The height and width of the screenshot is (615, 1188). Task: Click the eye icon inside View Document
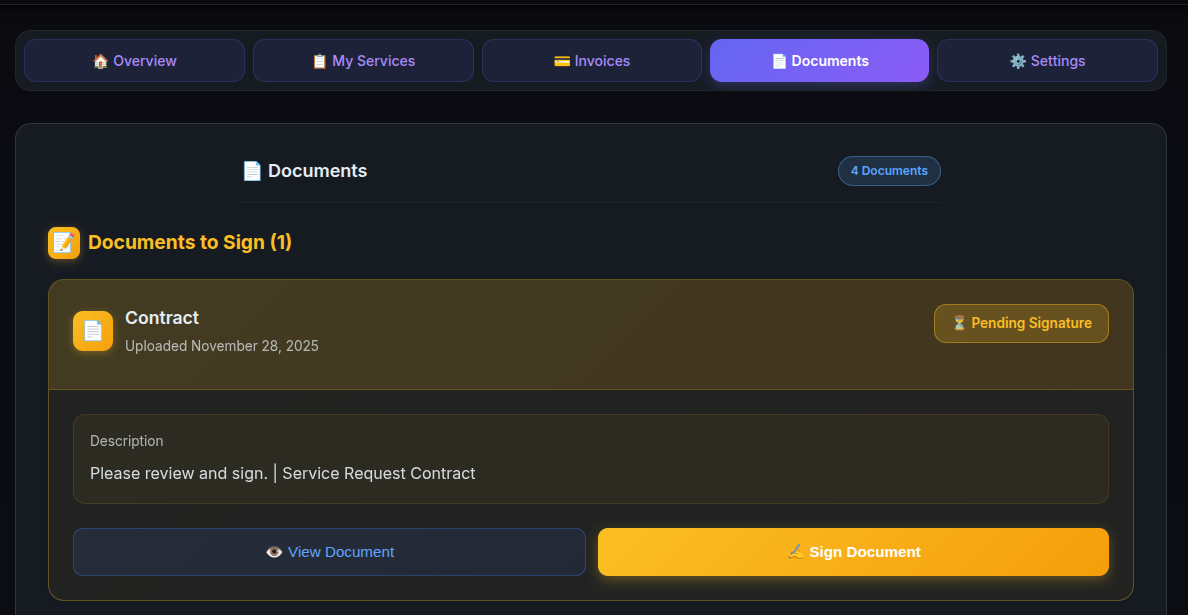(274, 551)
